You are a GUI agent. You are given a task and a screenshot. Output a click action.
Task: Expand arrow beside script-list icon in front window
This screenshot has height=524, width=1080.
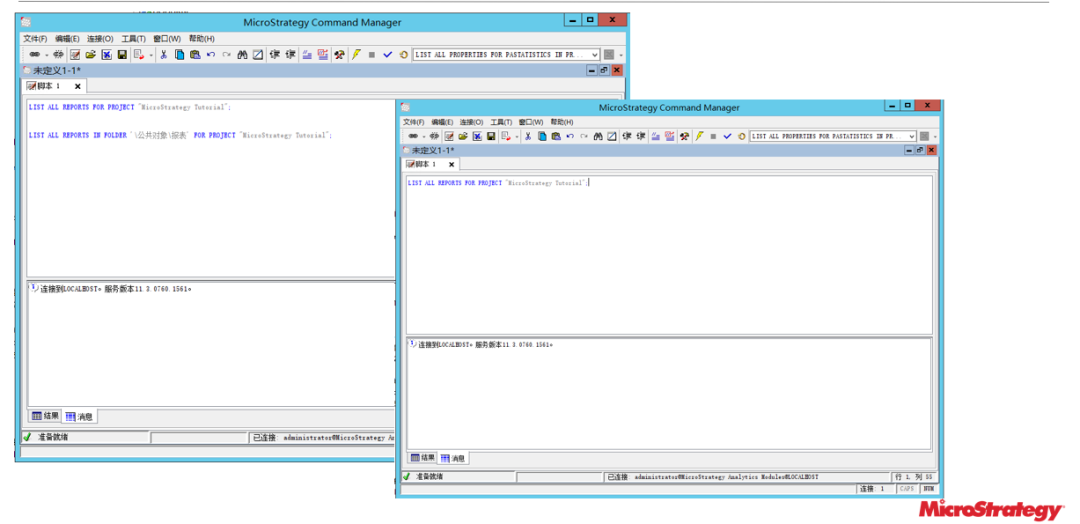coord(517,137)
